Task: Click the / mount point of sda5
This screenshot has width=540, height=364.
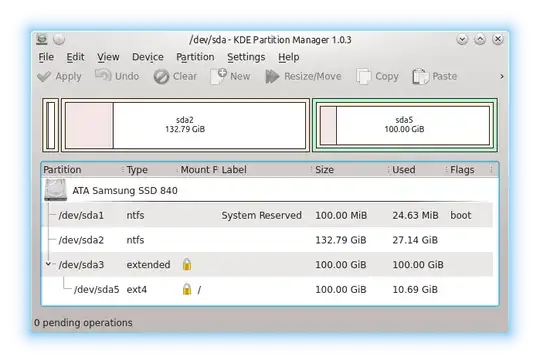Action: click(x=199, y=290)
